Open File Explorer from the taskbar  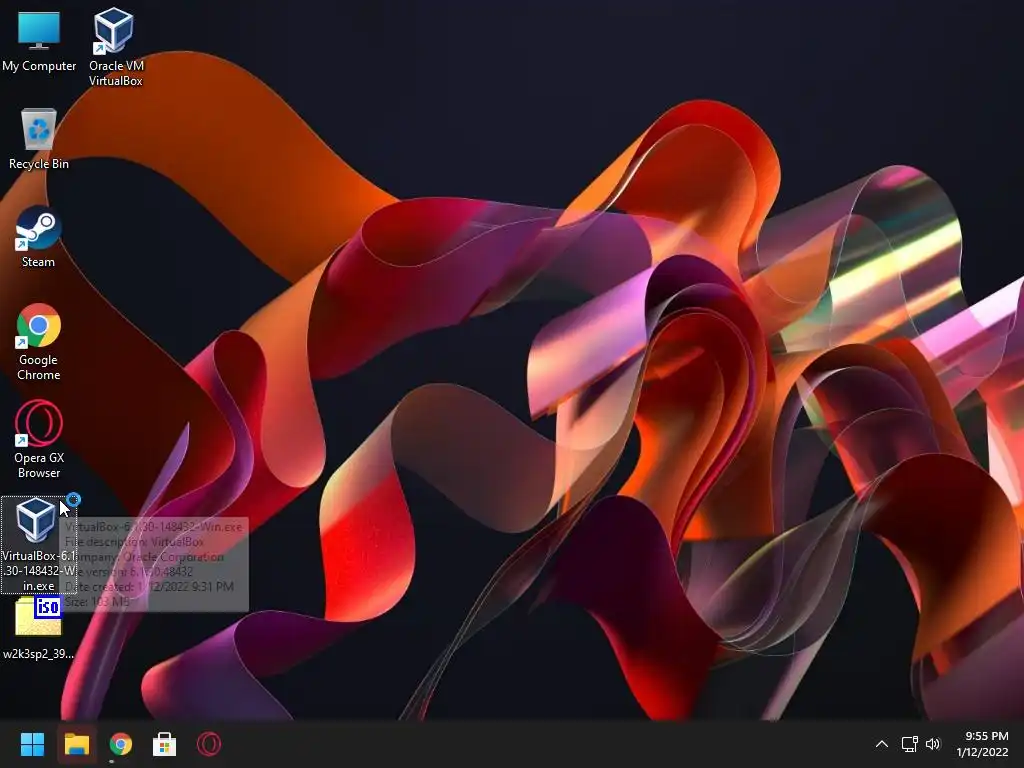pyautogui.click(x=76, y=744)
